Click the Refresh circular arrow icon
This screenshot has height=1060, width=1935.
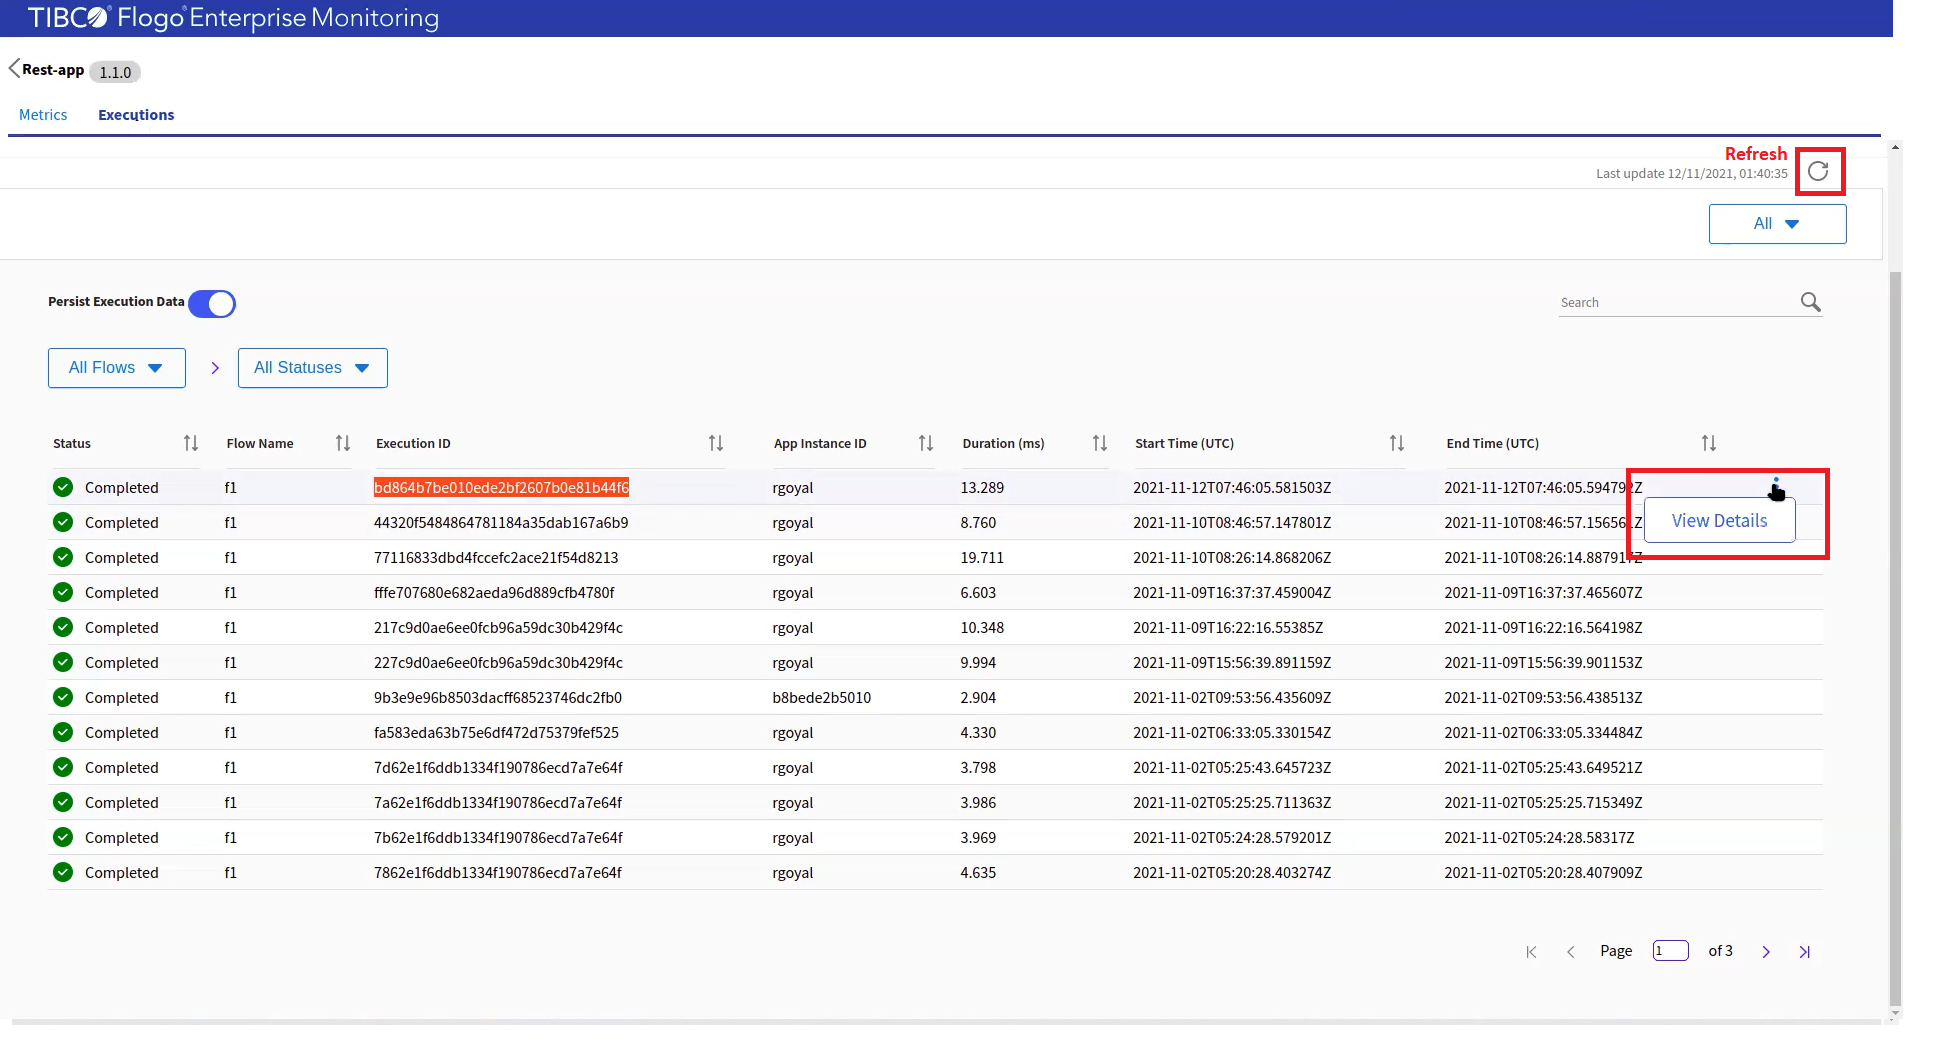(x=1818, y=171)
